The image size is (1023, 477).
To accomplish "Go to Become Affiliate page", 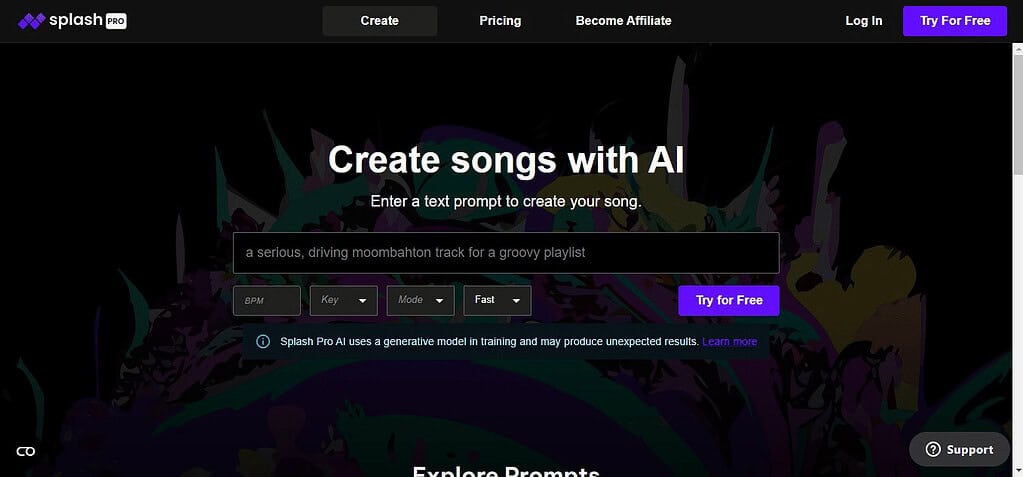I will coord(623,21).
